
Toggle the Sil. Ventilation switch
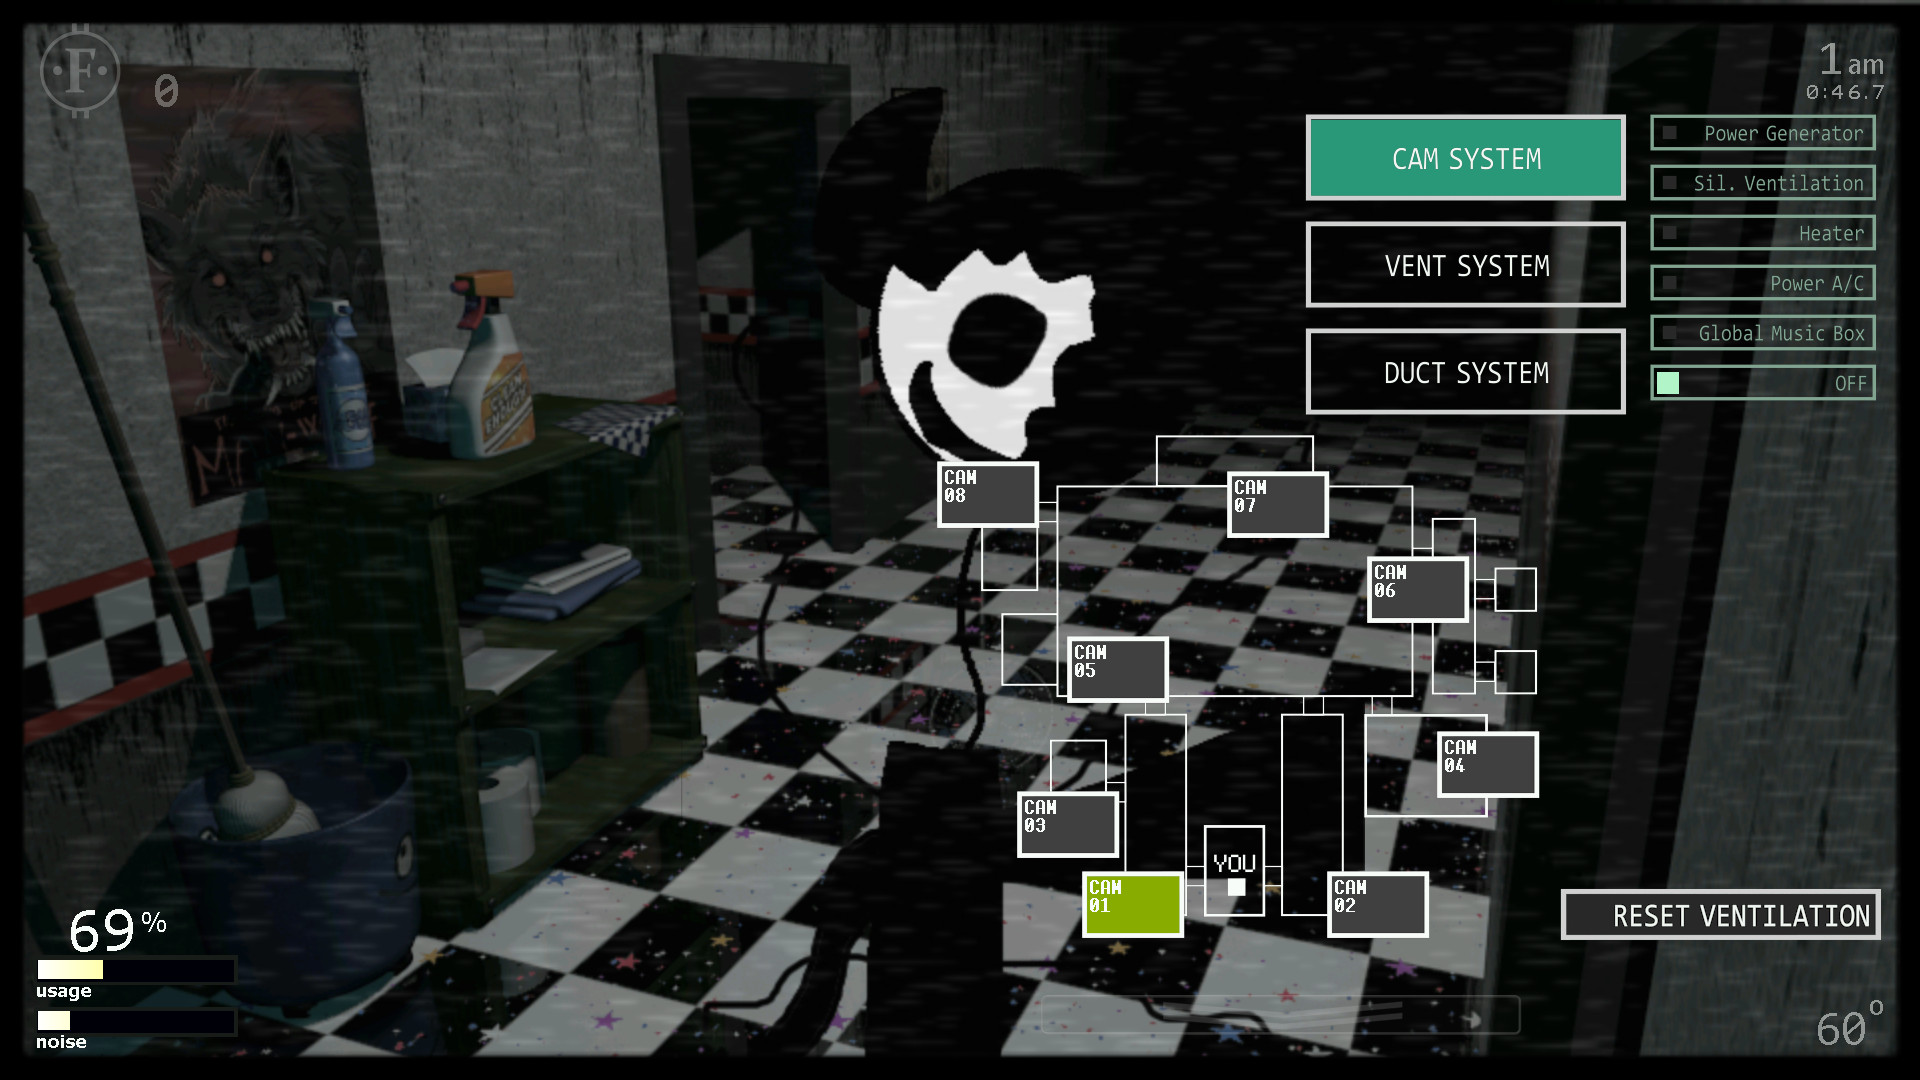(1668, 183)
